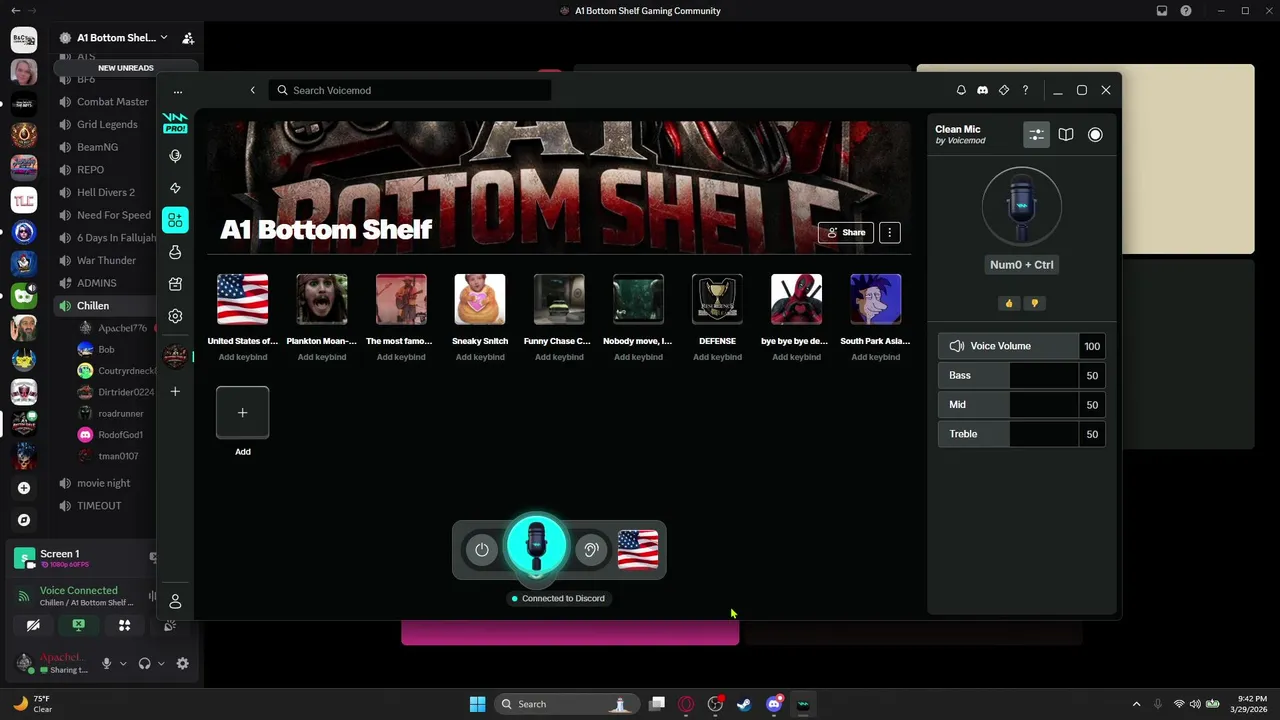Mute Discord microphone button
This screenshot has height=720, width=1280.
pos(106,663)
